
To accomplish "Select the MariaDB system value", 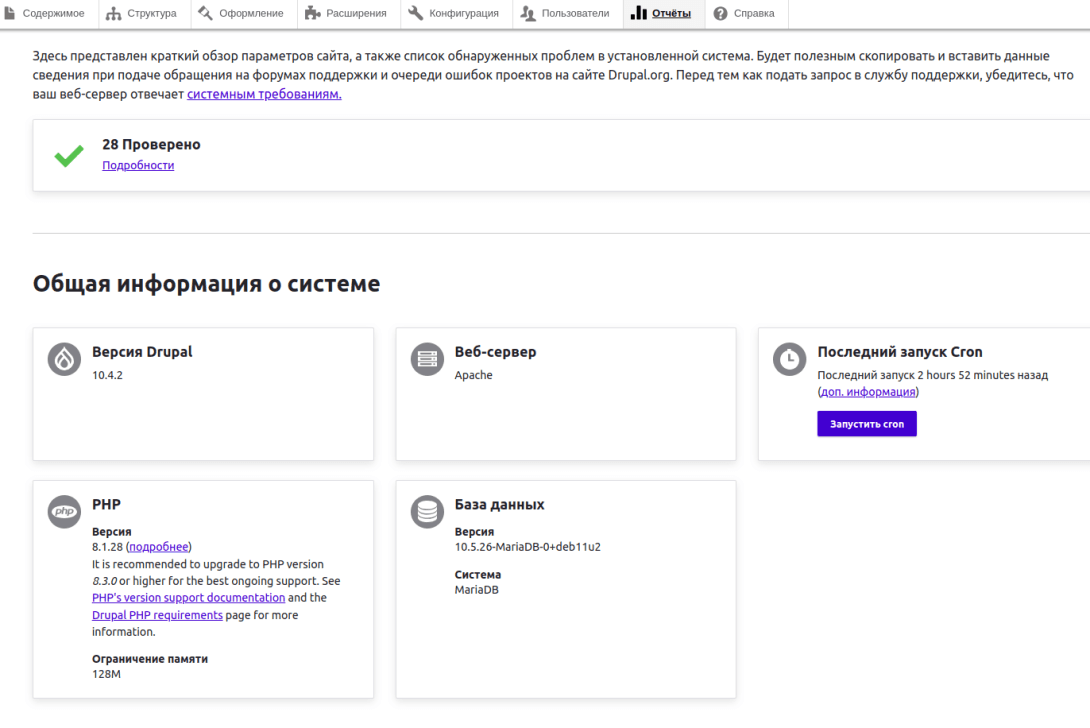I will (476, 590).
